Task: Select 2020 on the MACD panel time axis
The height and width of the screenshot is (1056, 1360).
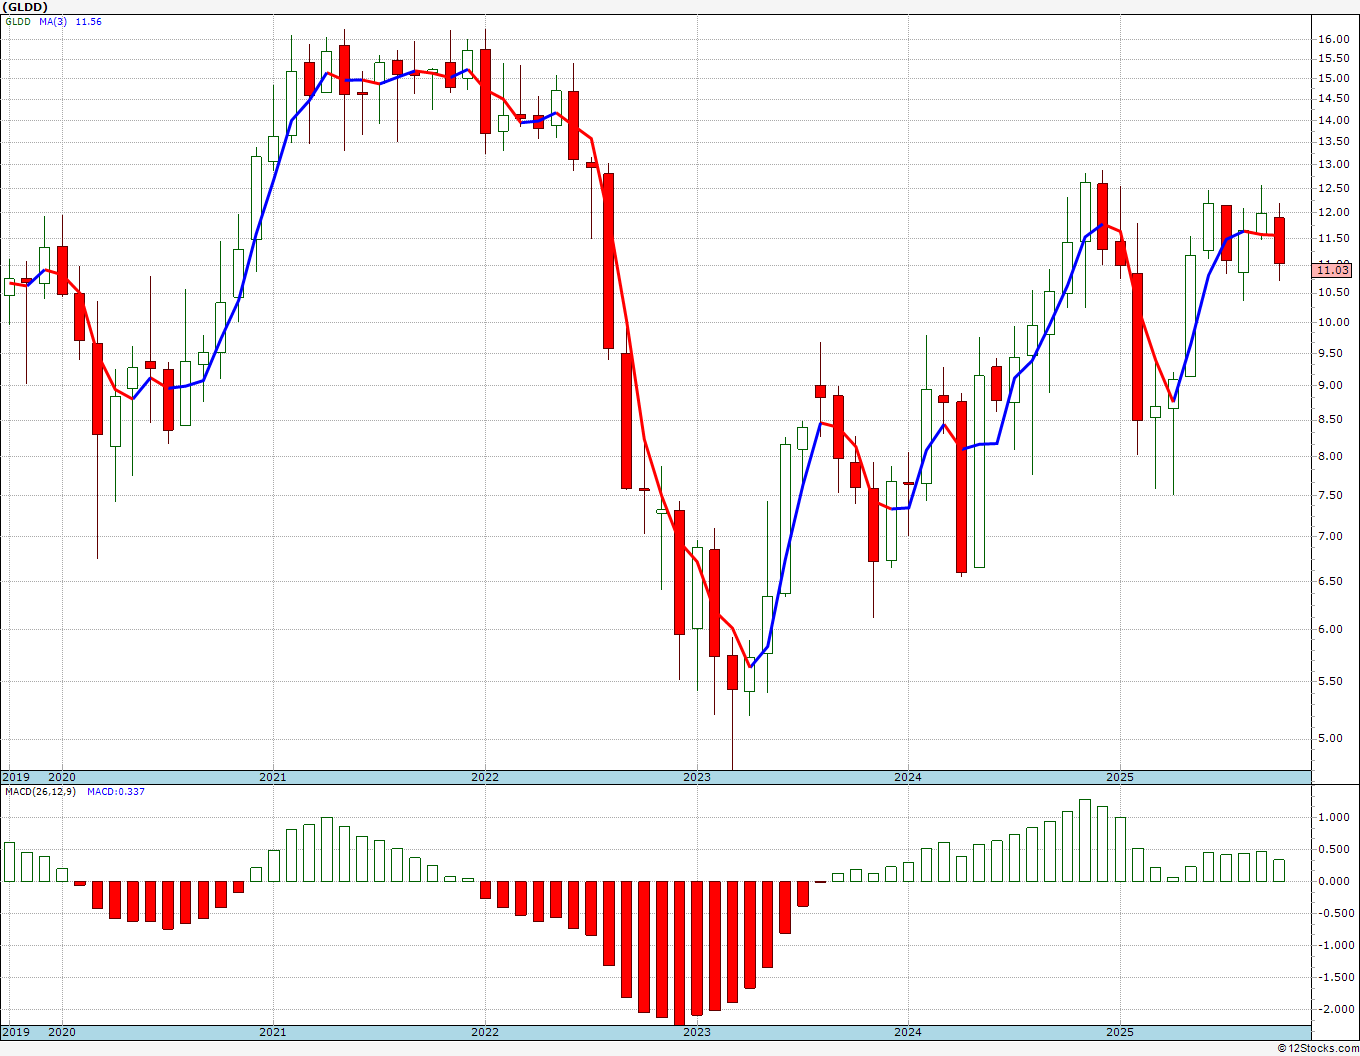Action: [62, 1032]
